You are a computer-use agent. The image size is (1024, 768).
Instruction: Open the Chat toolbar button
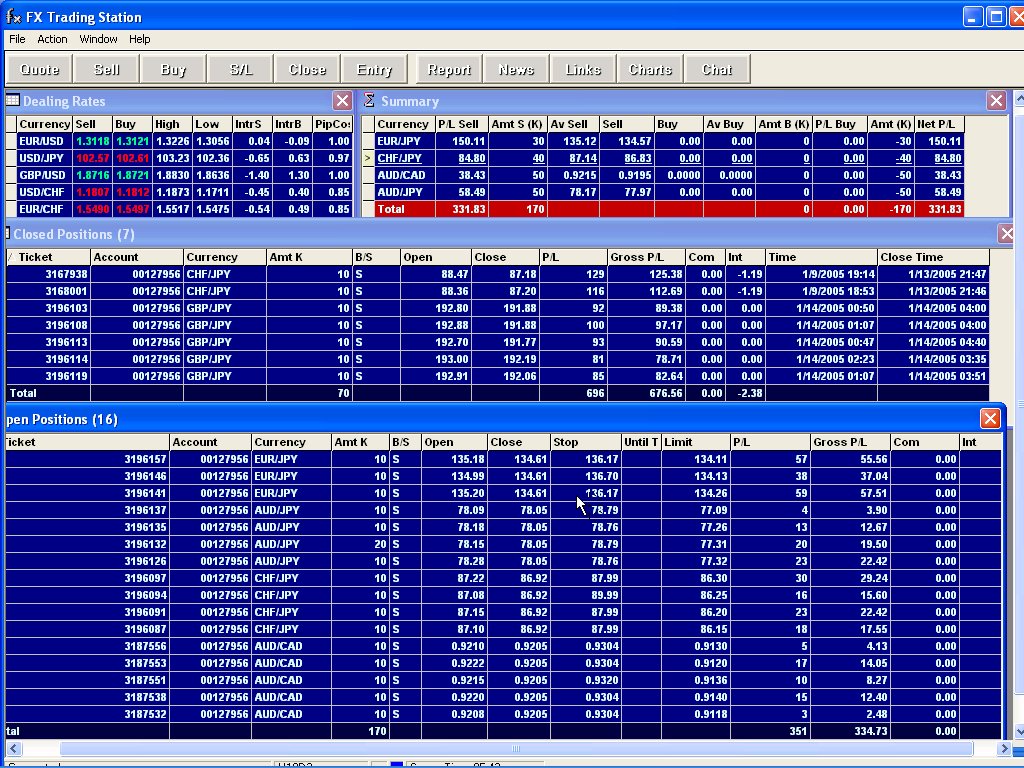[x=717, y=69]
